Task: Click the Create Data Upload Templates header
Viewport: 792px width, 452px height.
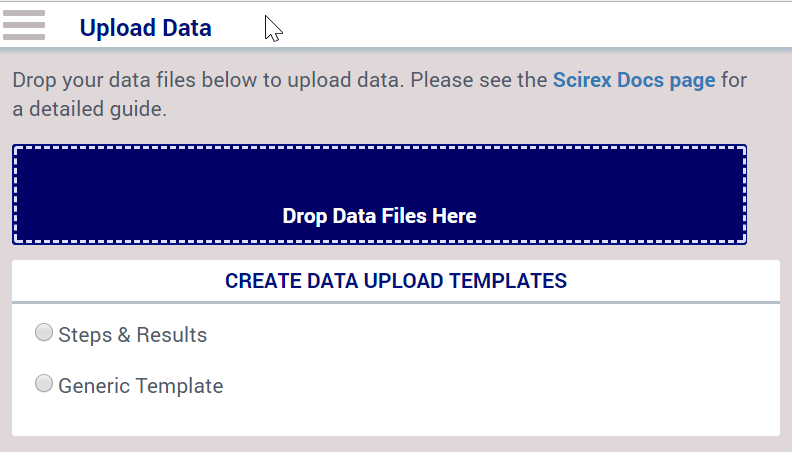Action: [396, 281]
